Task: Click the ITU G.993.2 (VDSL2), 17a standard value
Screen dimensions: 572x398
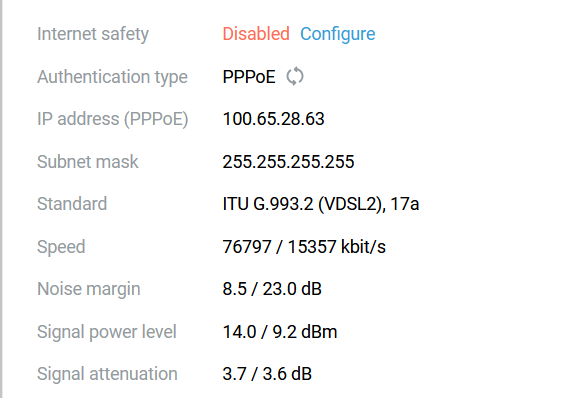Action: (321, 204)
